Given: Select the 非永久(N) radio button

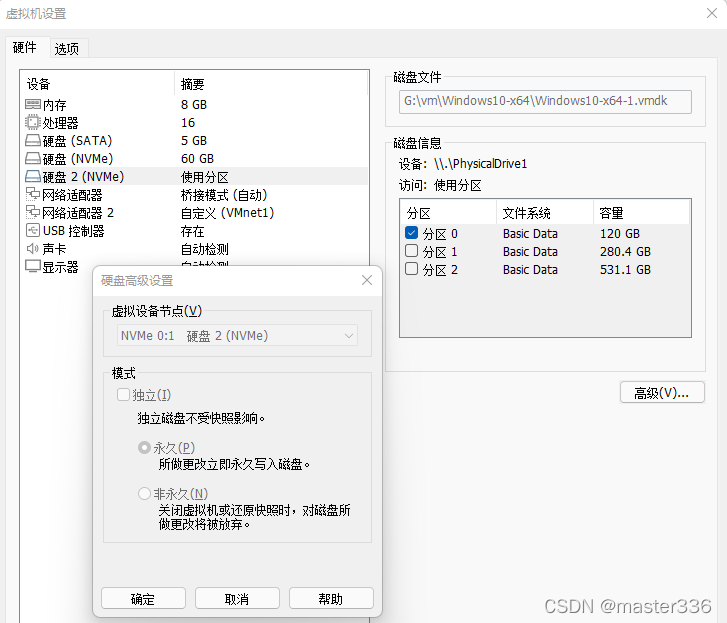Looking at the screenshot, I should pyautogui.click(x=144, y=493).
